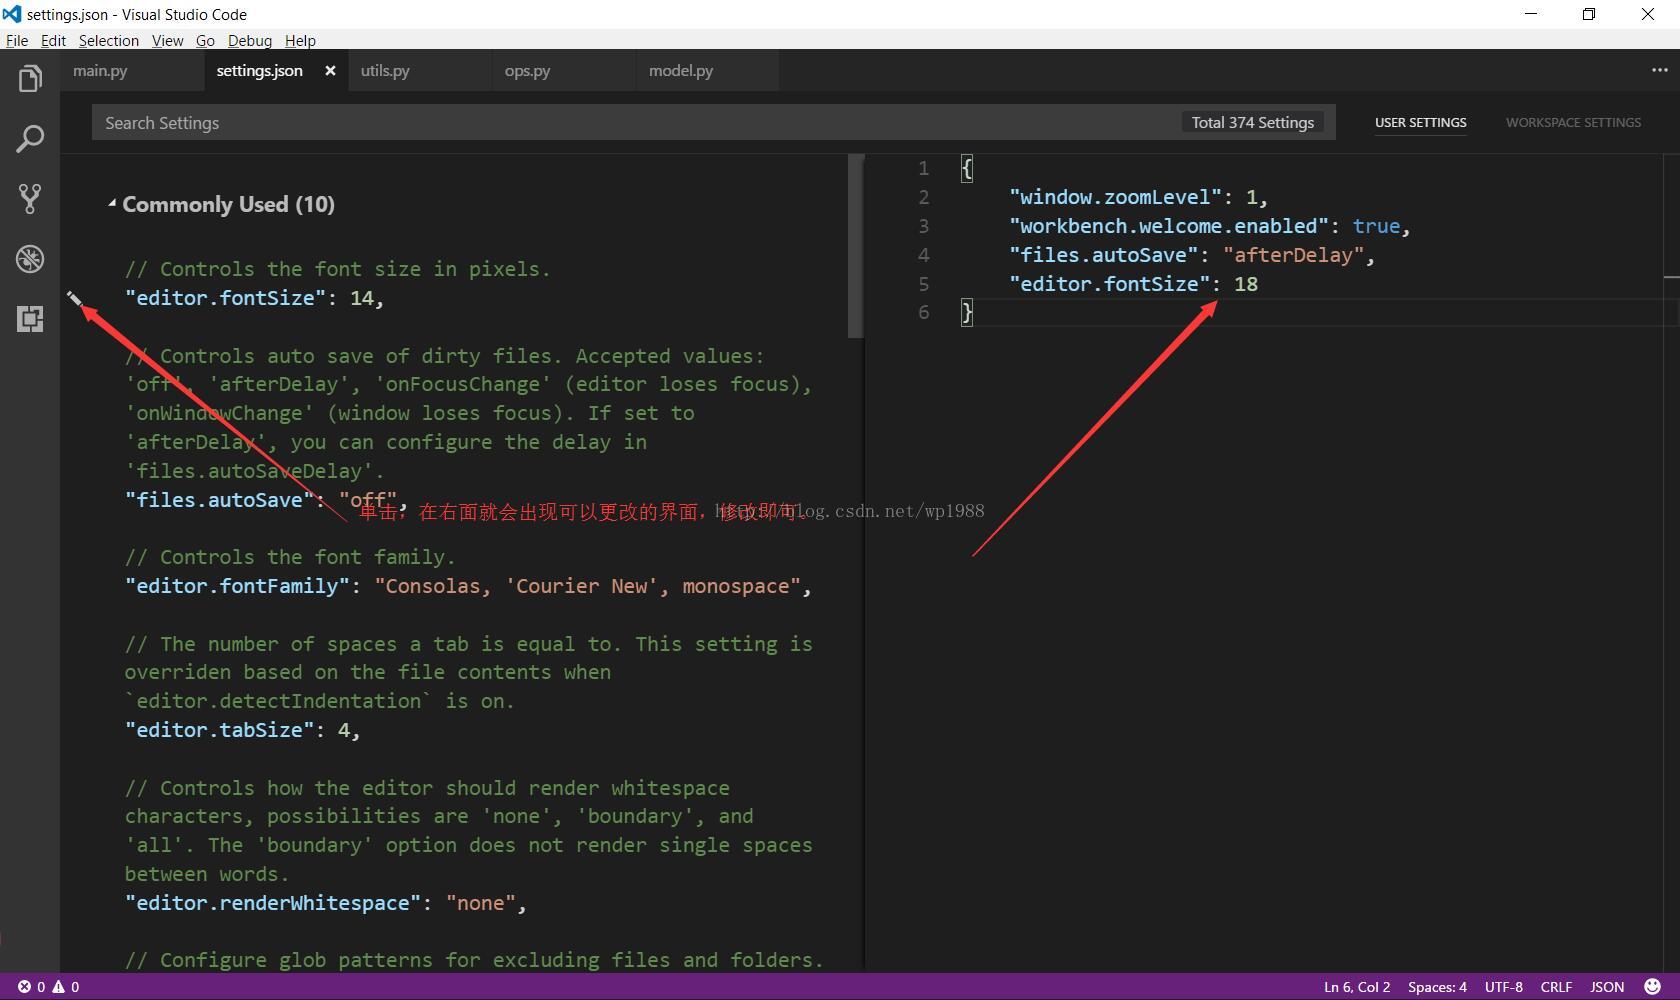The image size is (1680, 1000).
Task: Change indentation via Spaces: 4
Action: tap(1437, 987)
